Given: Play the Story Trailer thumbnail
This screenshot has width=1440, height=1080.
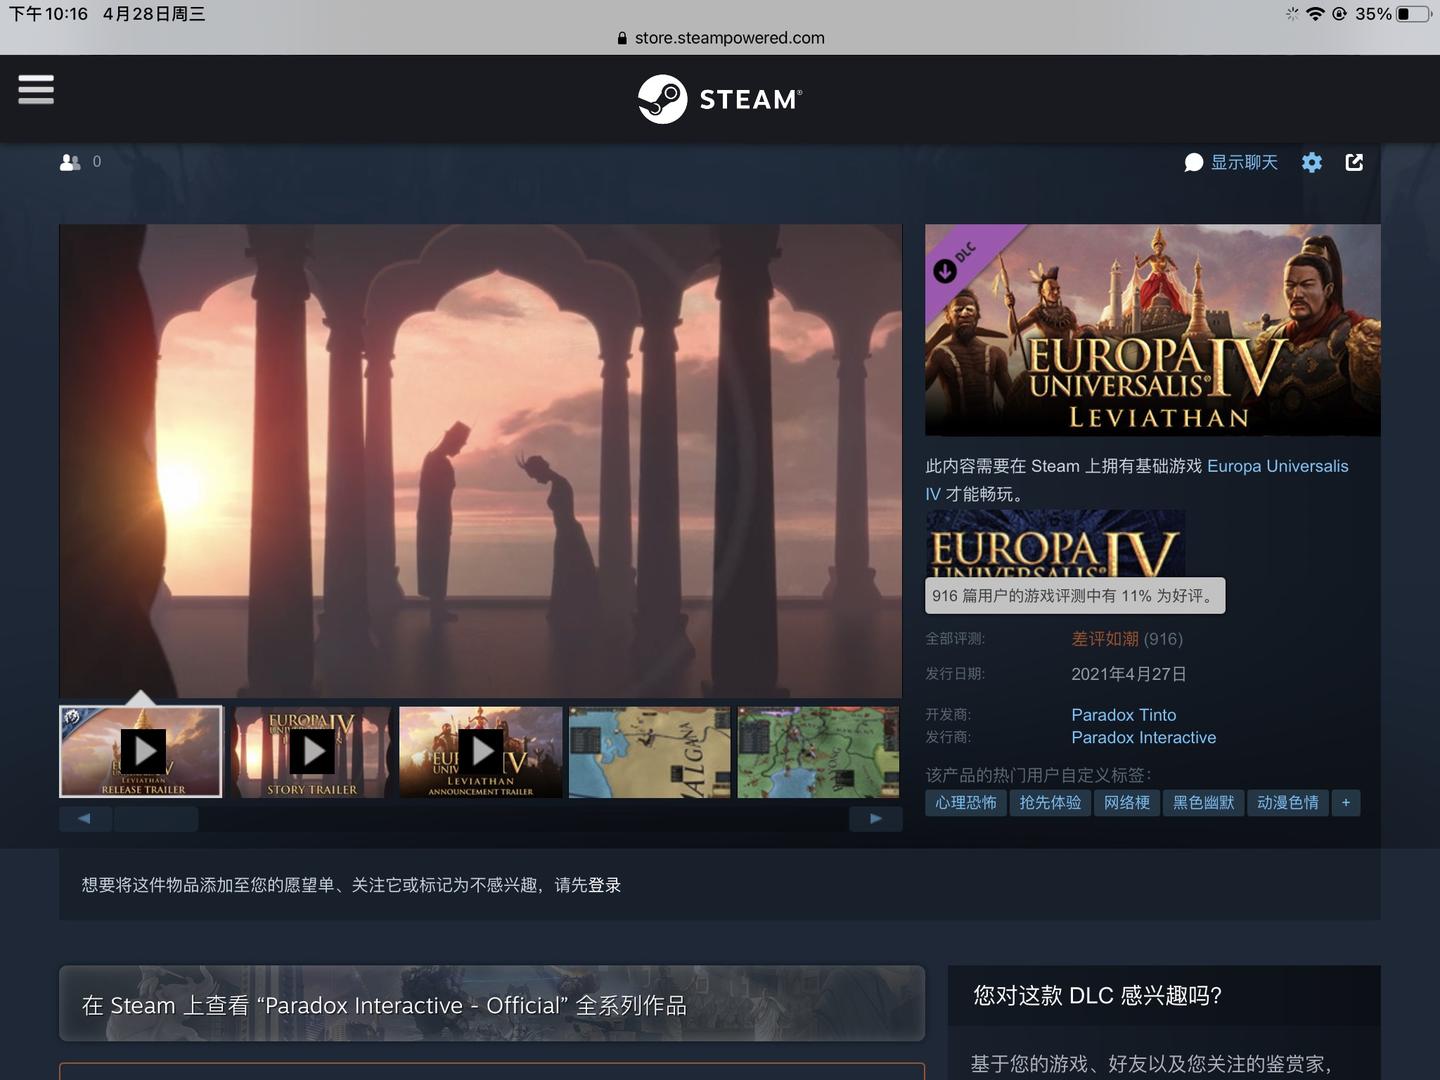Looking at the screenshot, I should pyautogui.click(x=311, y=751).
